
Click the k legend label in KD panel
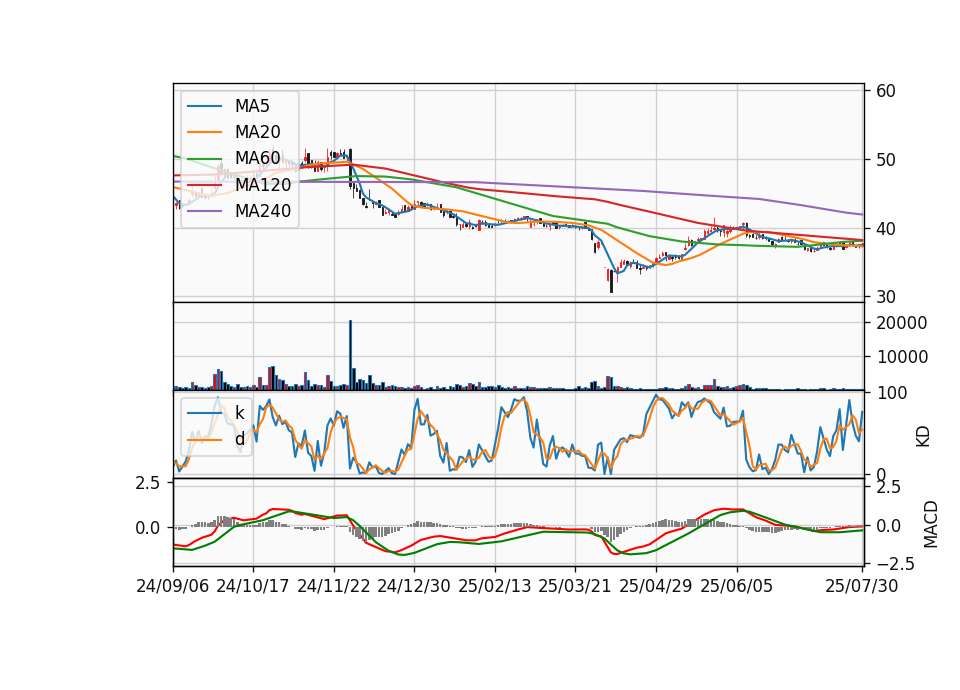(239, 413)
